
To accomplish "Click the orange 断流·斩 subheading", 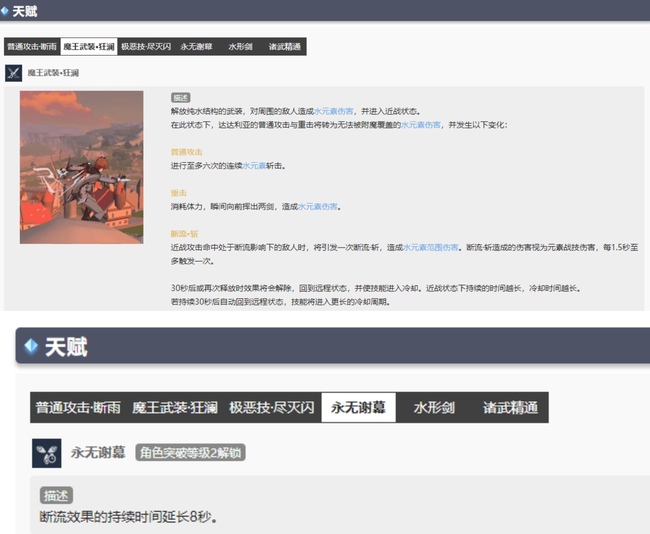I will pos(184,234).
